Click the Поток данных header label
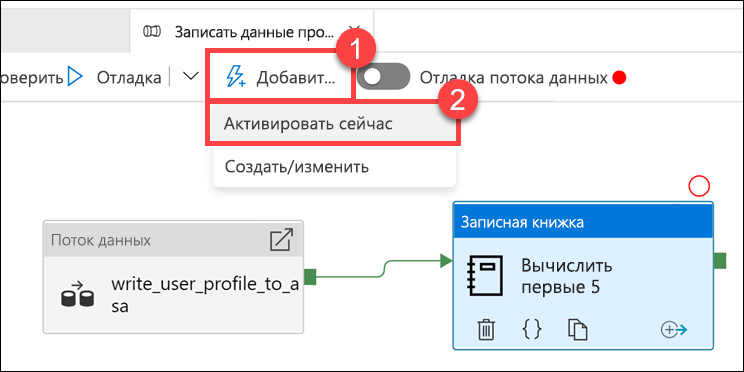Image resolution: width=744 pixels, height=372 pixels. coord(101,241)
